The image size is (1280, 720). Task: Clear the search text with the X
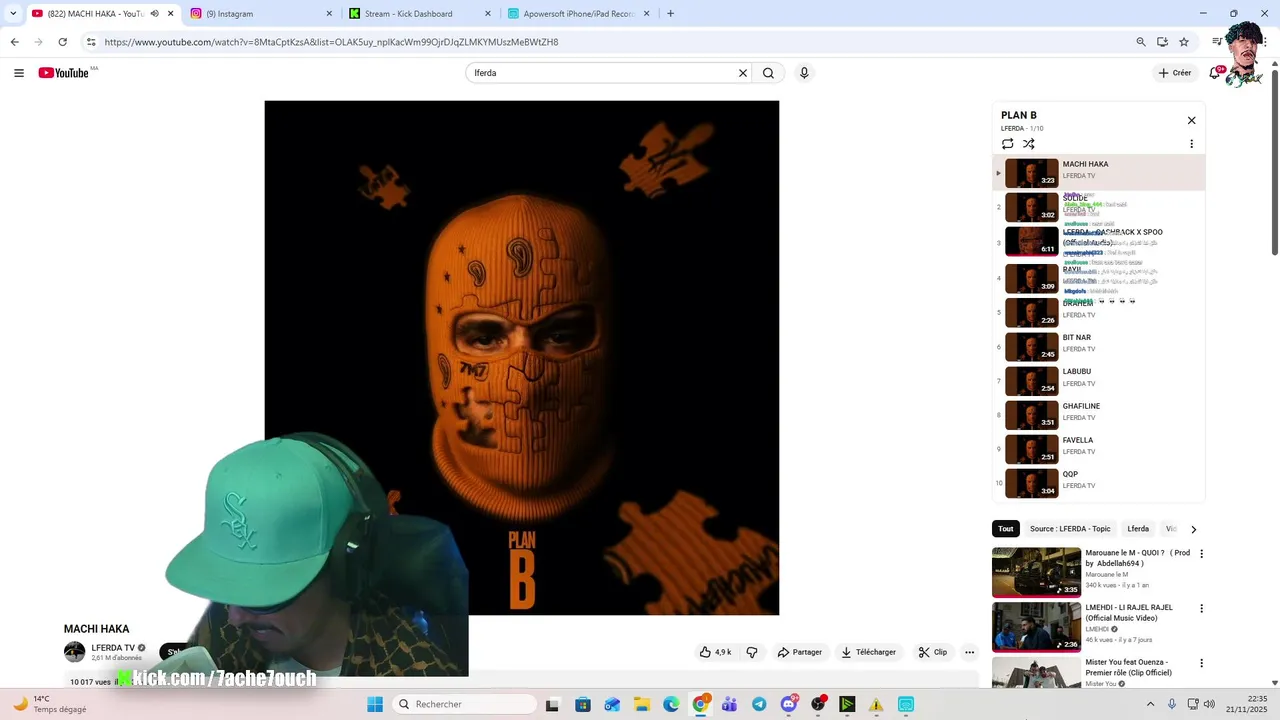(x=743, y=73)
